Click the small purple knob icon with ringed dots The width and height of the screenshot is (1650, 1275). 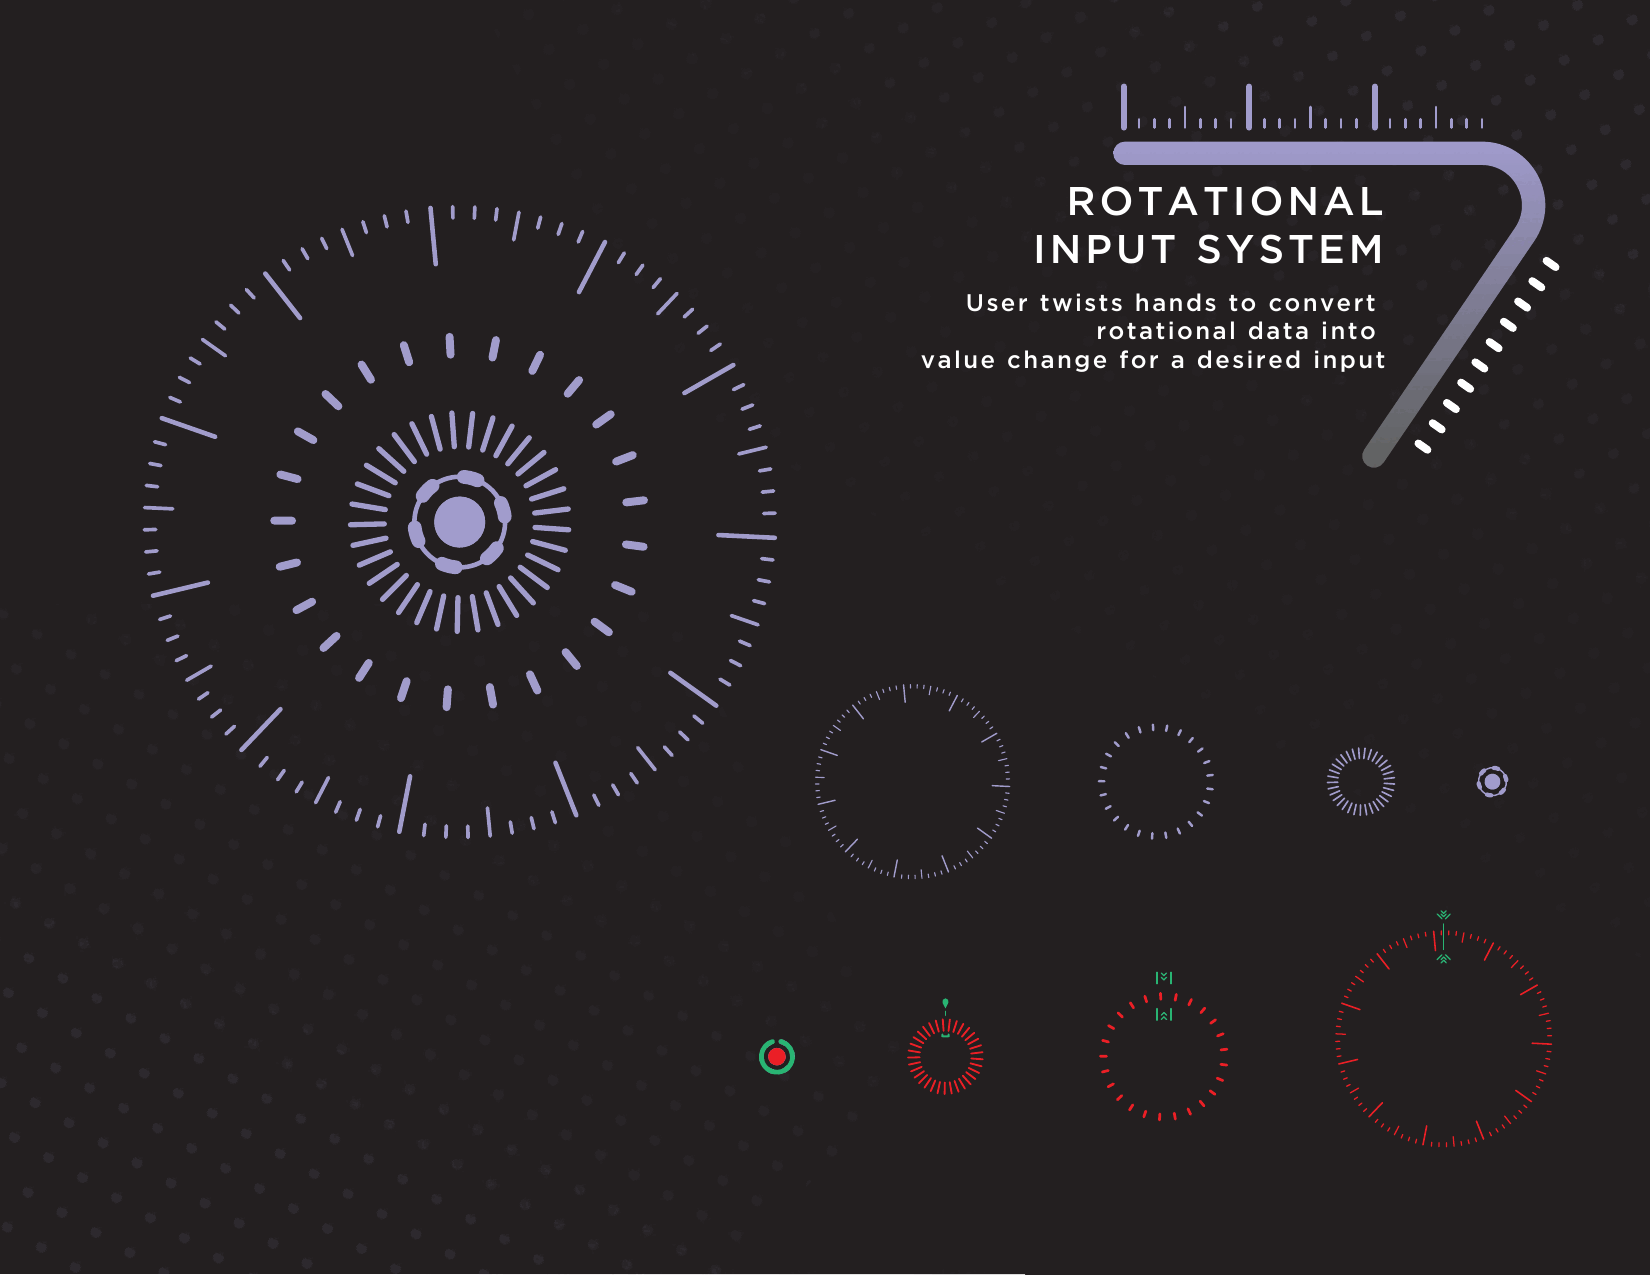[1492, 781]
